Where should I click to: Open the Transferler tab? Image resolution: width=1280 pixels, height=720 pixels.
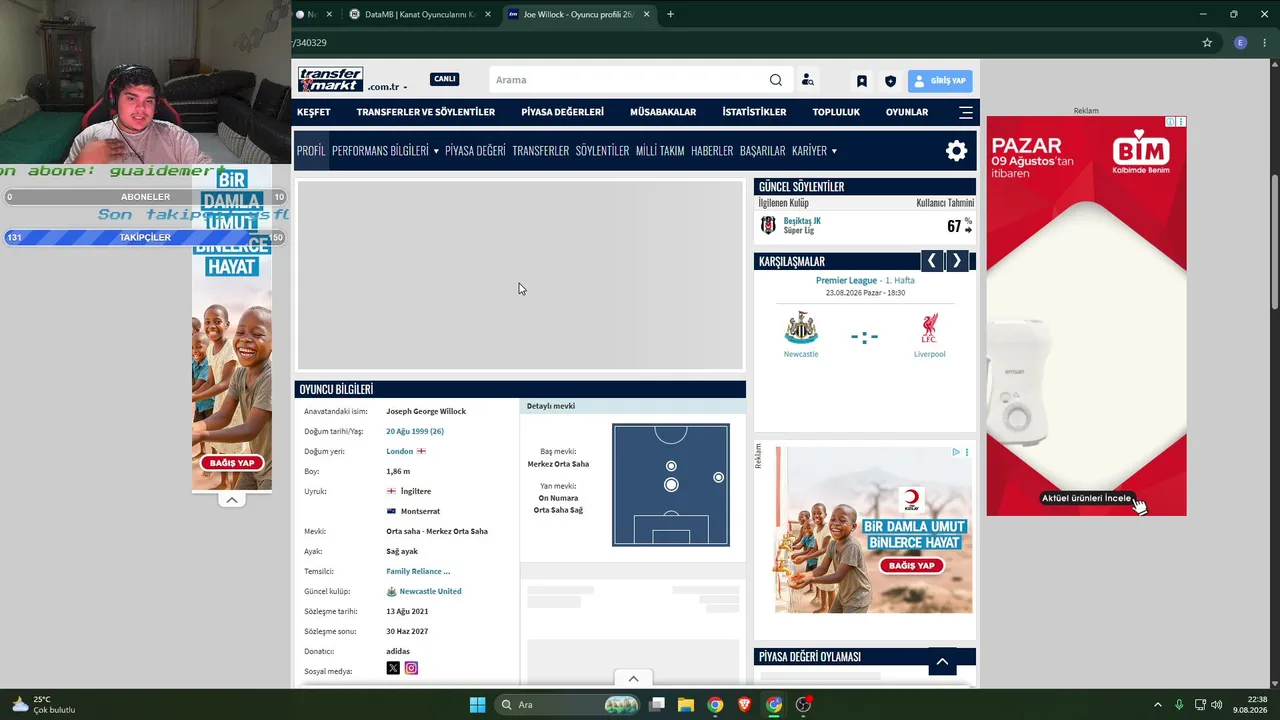(541, 151)
